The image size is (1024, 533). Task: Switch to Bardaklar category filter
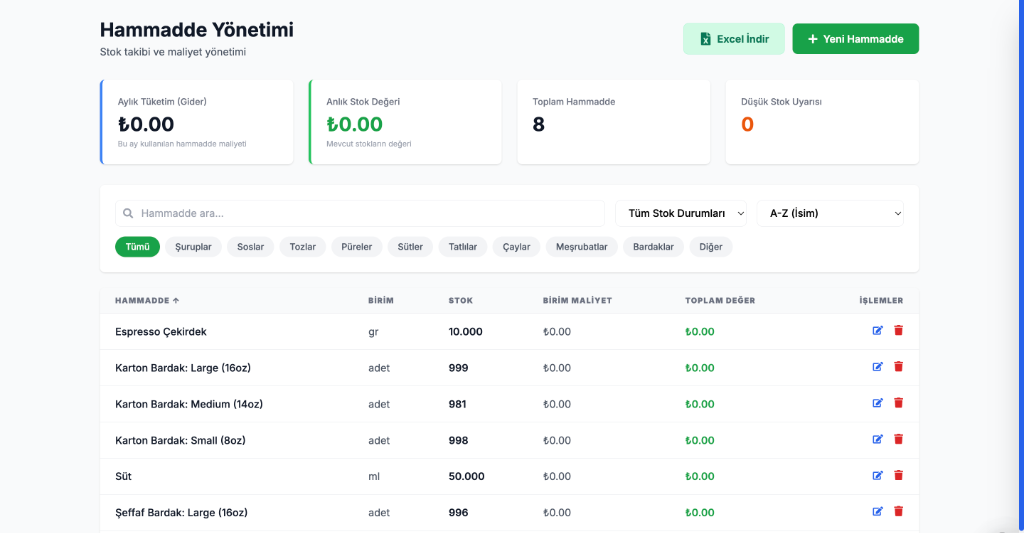(x=653, y=247)
